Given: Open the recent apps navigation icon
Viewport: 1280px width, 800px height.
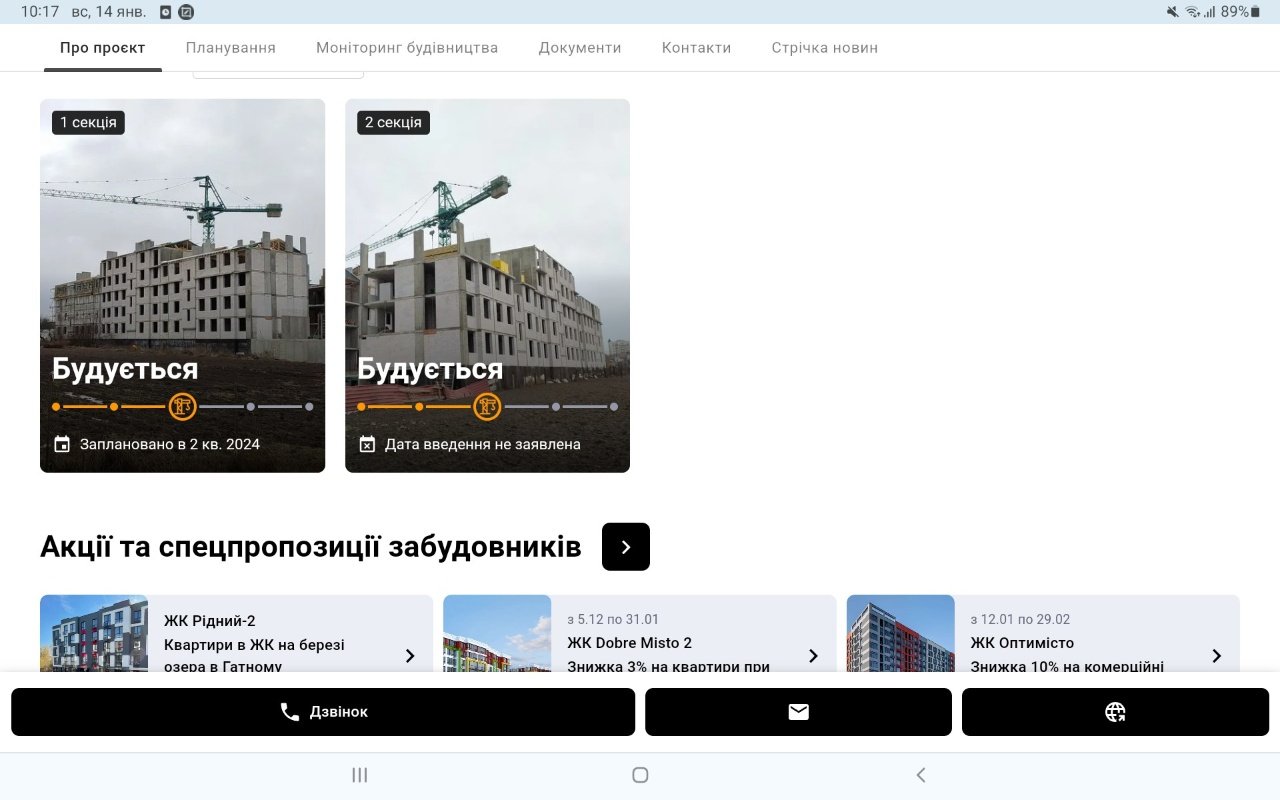Looking at the screenshot, I should (360, 775).
